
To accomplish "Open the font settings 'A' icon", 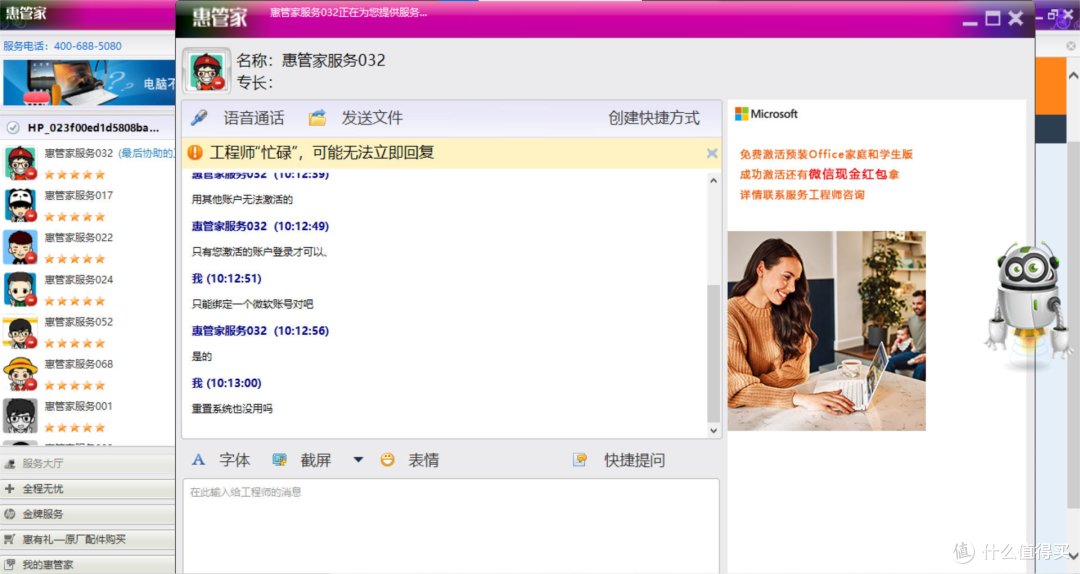I will coord(198,460).
